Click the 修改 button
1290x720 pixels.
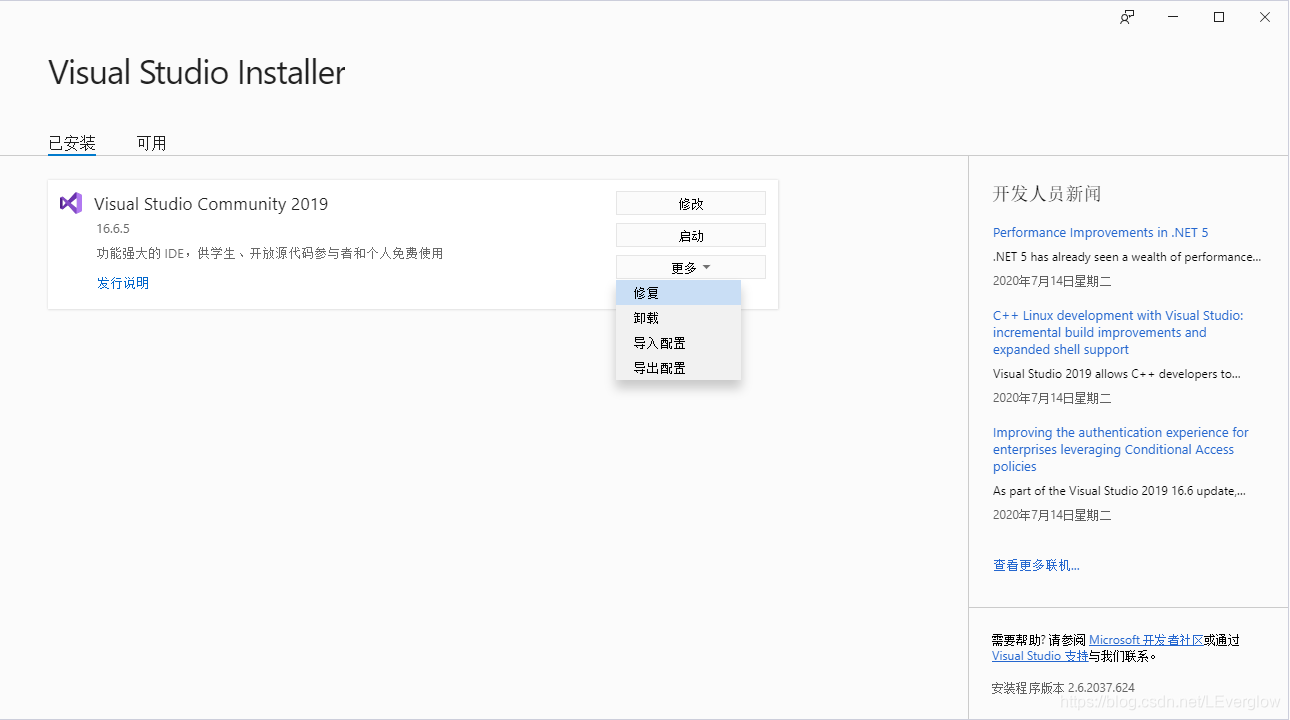pyautogui.click(x=691, y=203)
